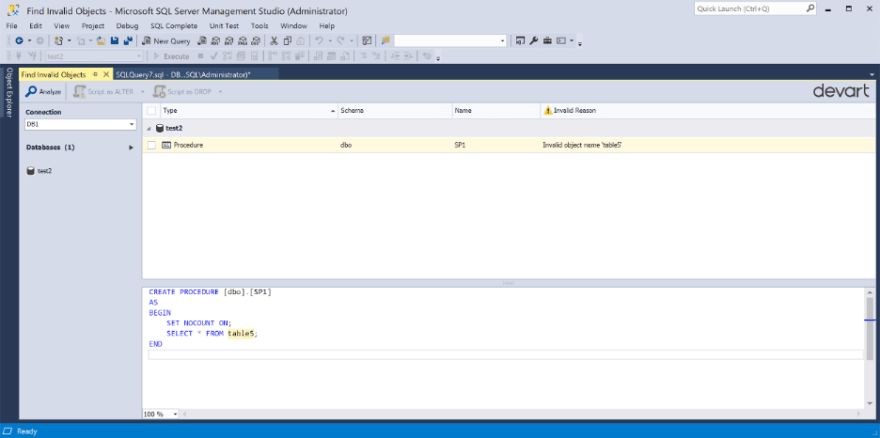
Task: Open the Debug menu
Action: tap(127, 26)
